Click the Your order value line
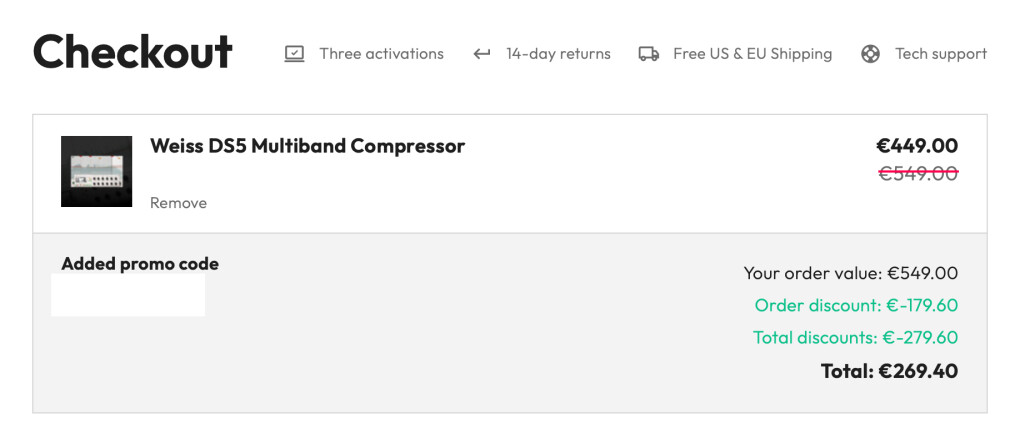 [x=850, y=273]
